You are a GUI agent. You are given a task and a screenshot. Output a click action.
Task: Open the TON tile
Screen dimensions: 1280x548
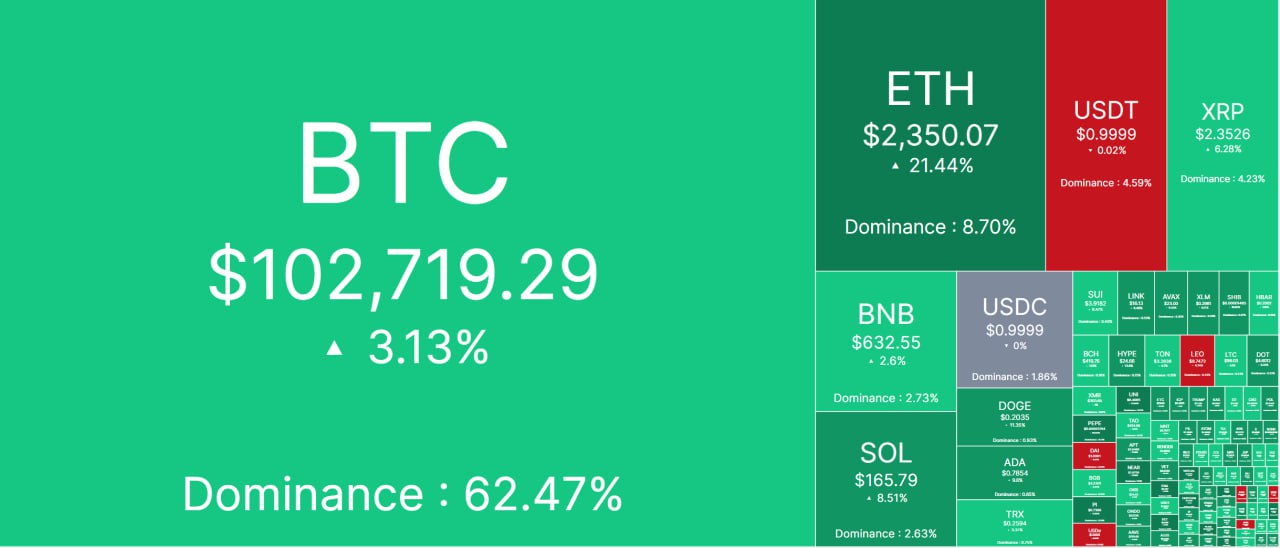[1162, 361]
